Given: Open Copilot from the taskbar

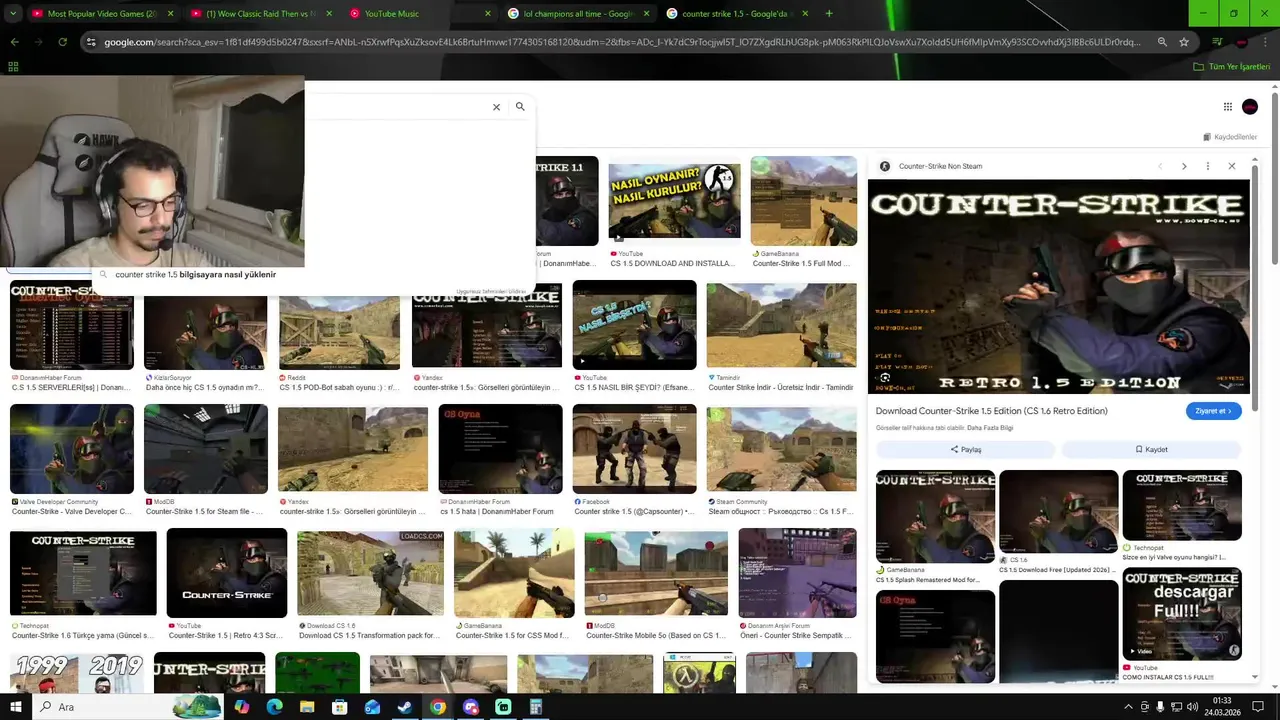Looking at the screenshot, I should coord(241,707).
